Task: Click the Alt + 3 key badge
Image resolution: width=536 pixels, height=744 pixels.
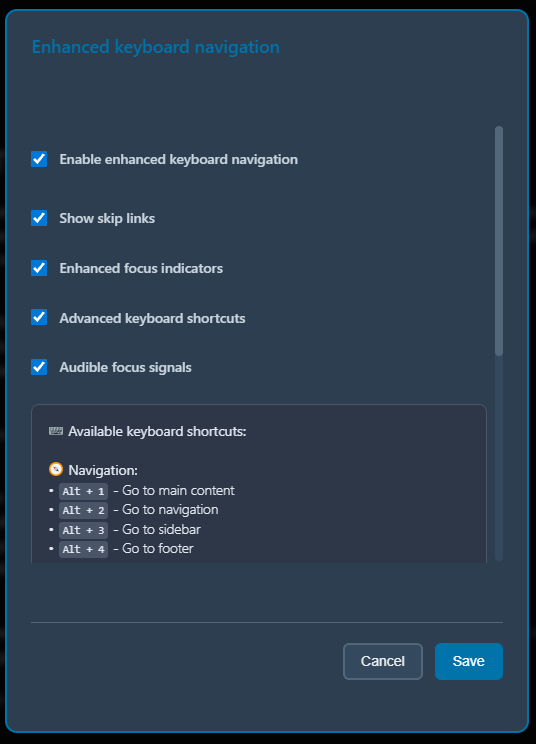Action: tap(83, 530)
